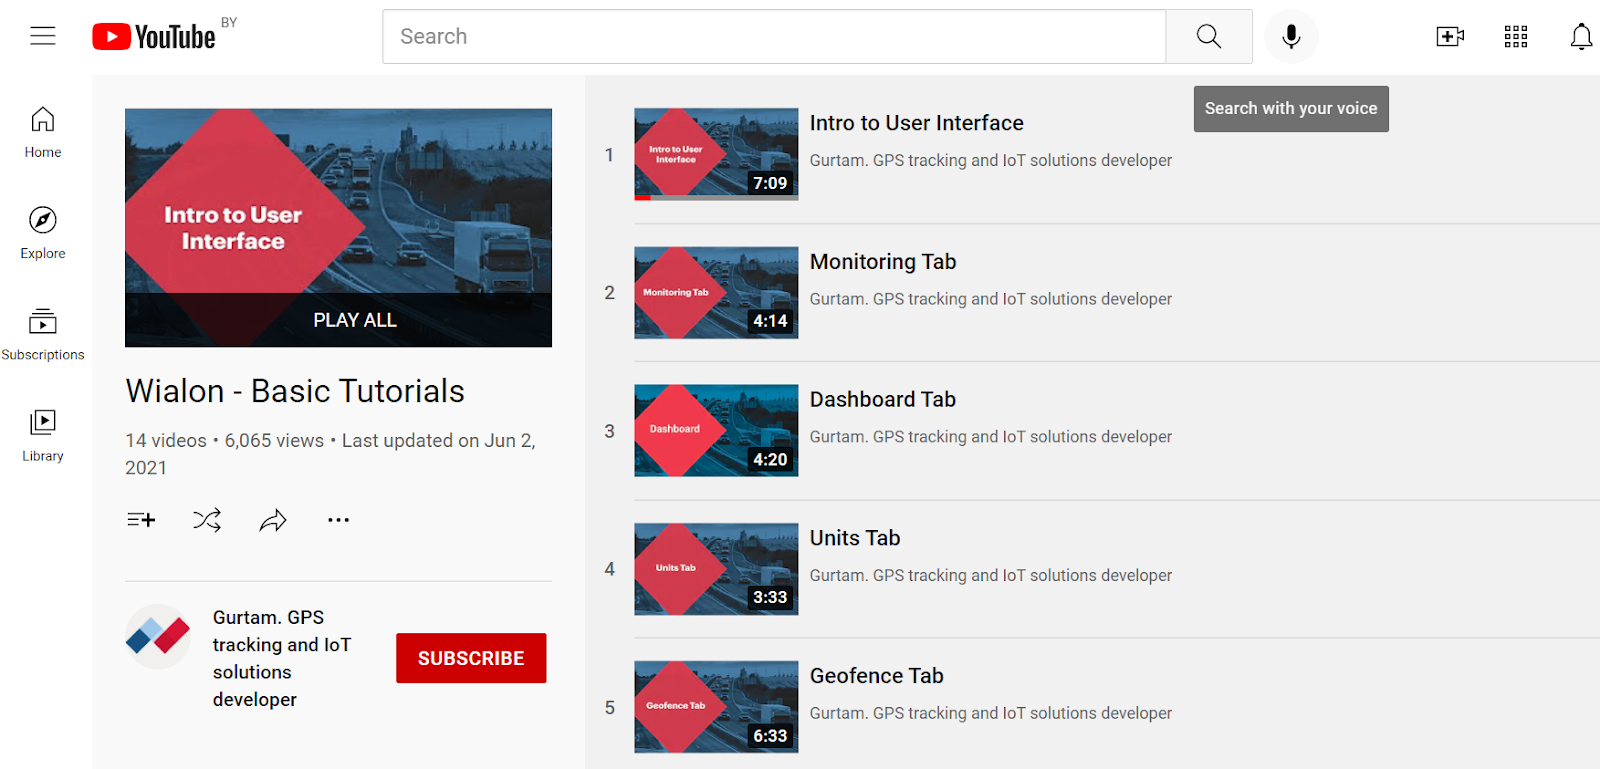Open the YouTube apps grid
Image resolution: width=1600 pixels, height=769 pixels.
coord(1515,37)
